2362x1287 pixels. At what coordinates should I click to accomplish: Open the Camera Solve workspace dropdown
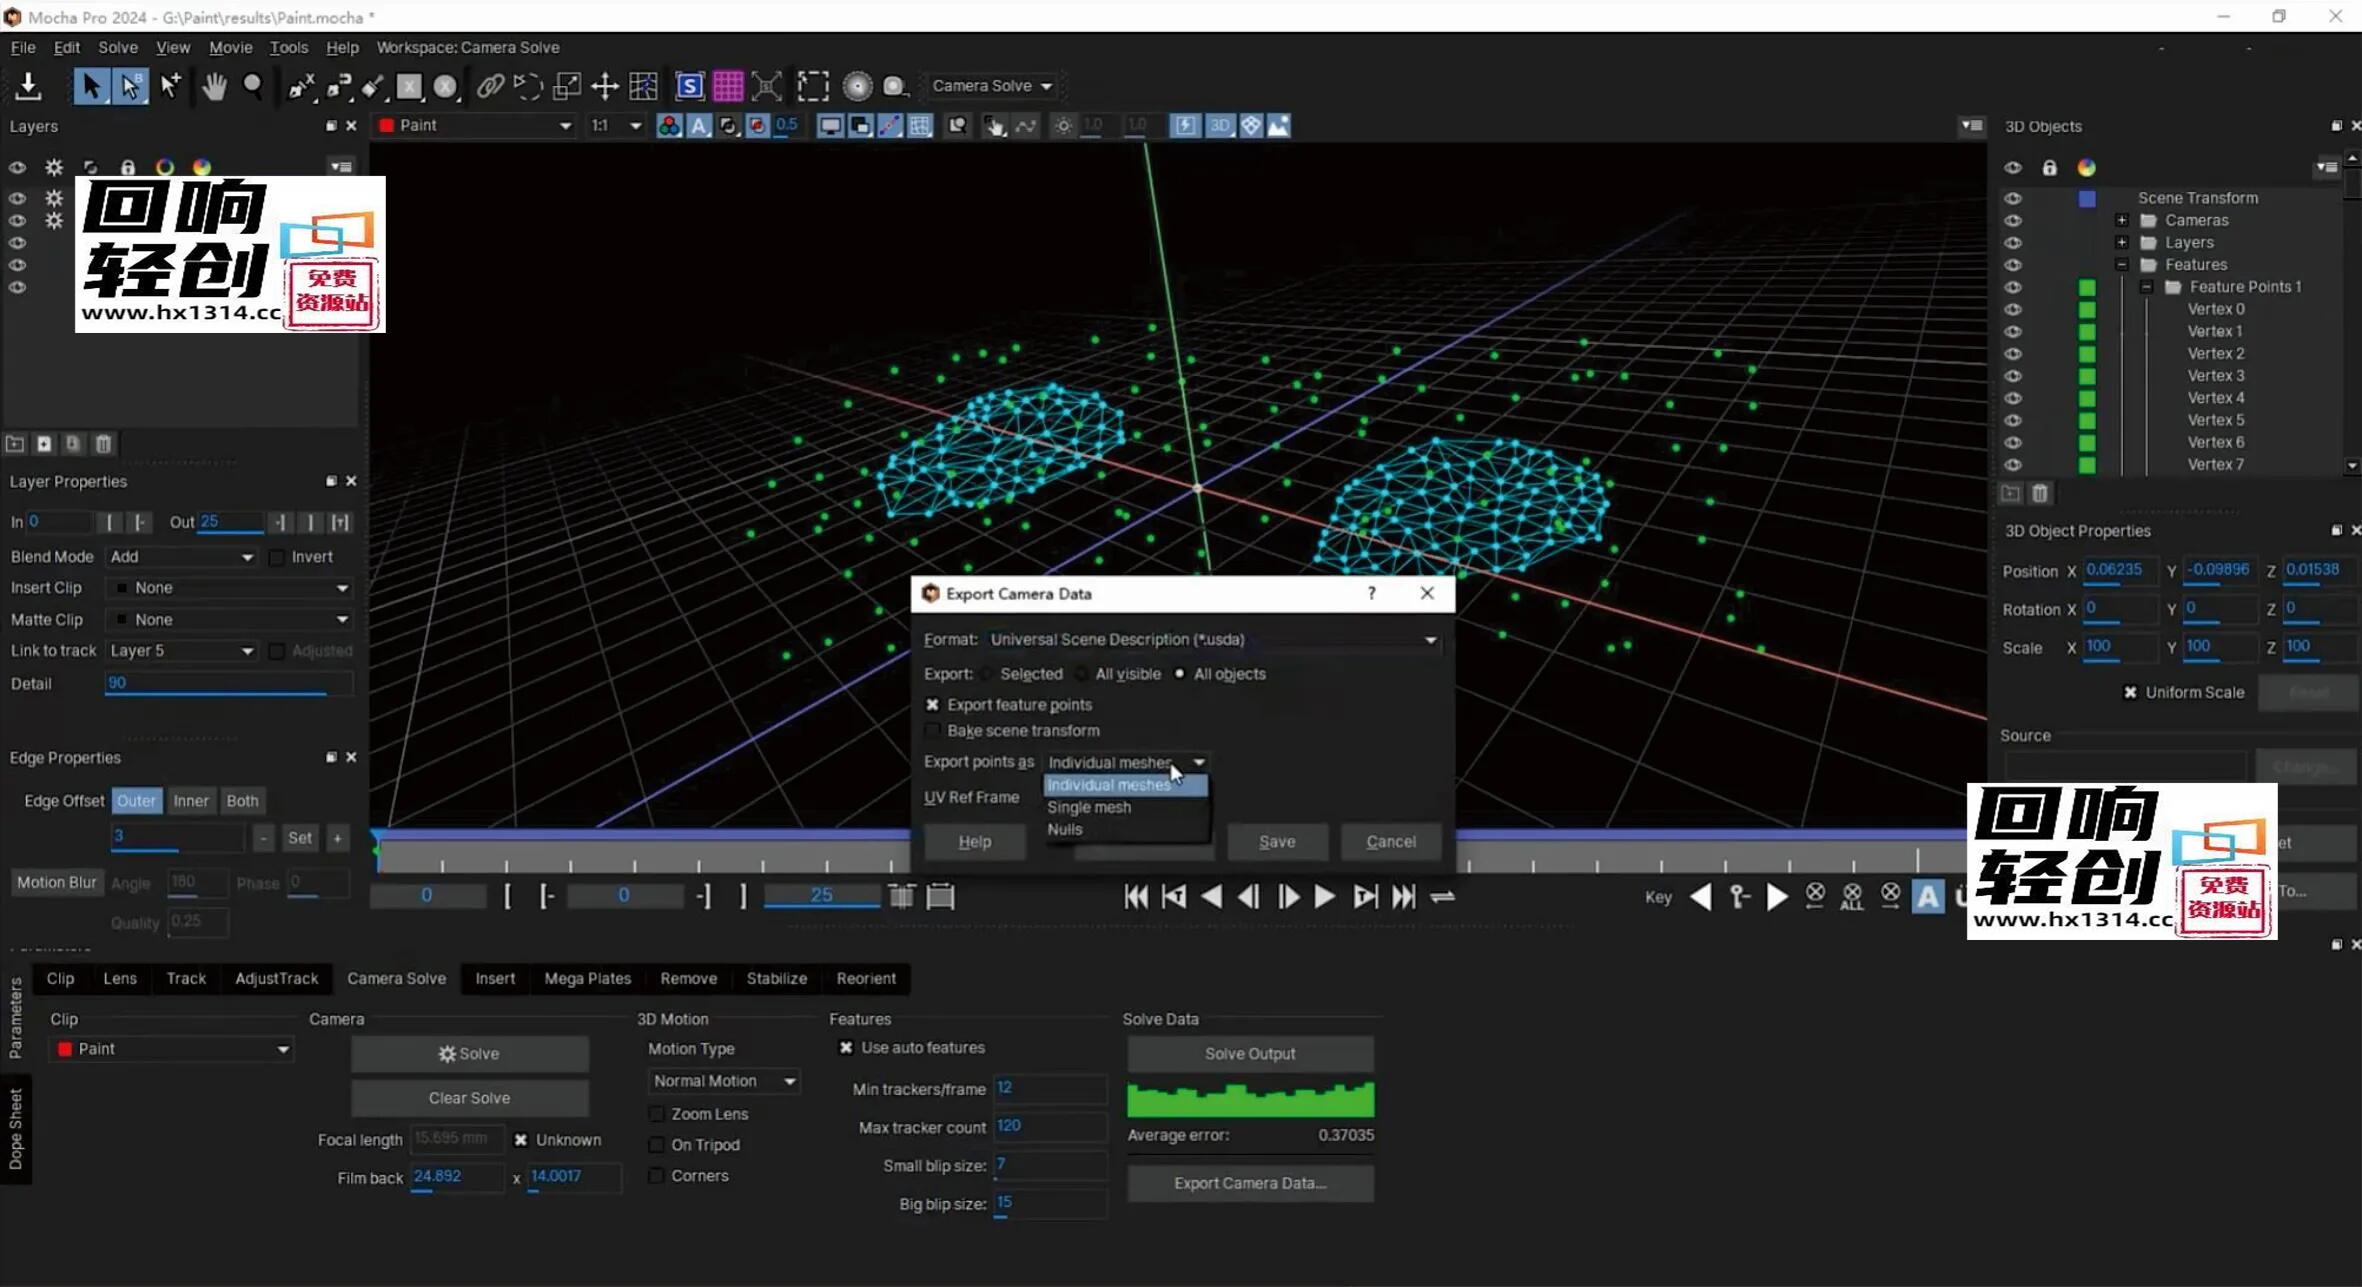tap(991, 86)
